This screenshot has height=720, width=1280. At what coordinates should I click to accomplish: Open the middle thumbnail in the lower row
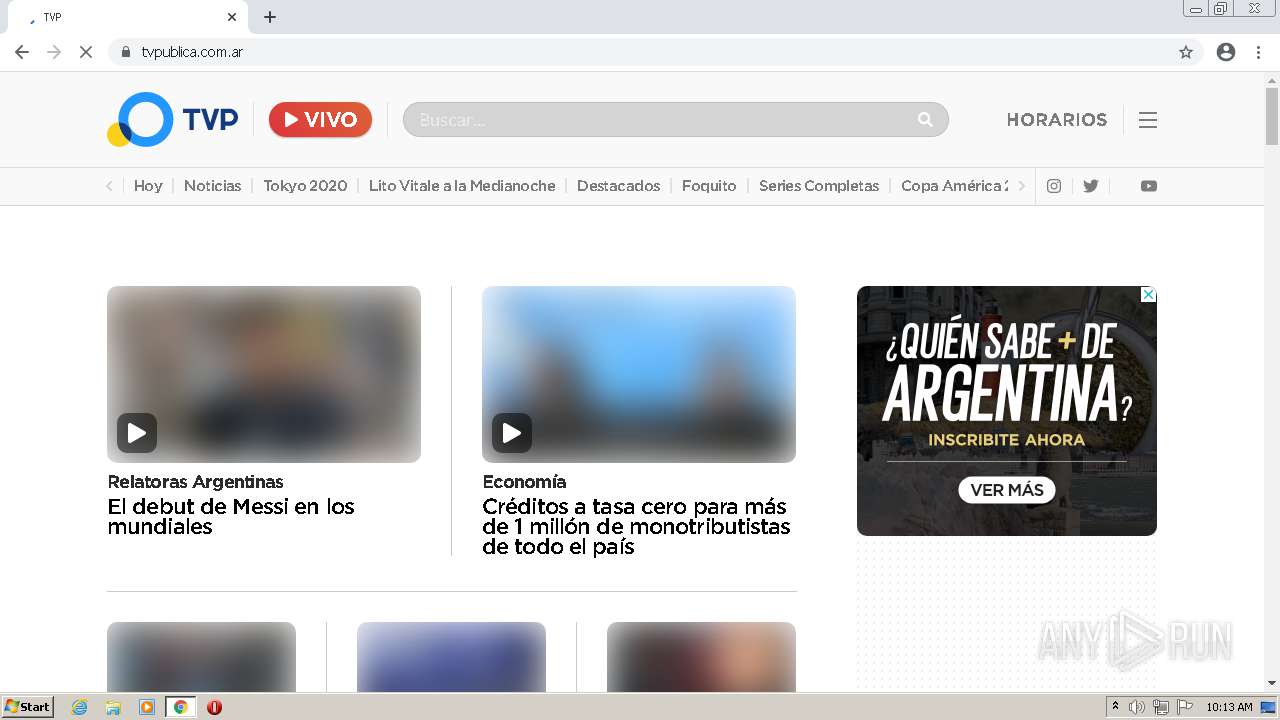click(451, 656)
